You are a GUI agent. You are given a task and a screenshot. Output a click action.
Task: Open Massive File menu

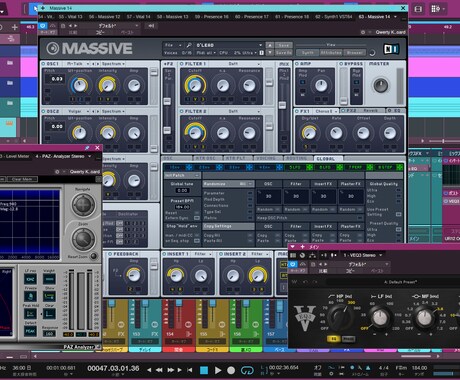(x=172, y=45)
